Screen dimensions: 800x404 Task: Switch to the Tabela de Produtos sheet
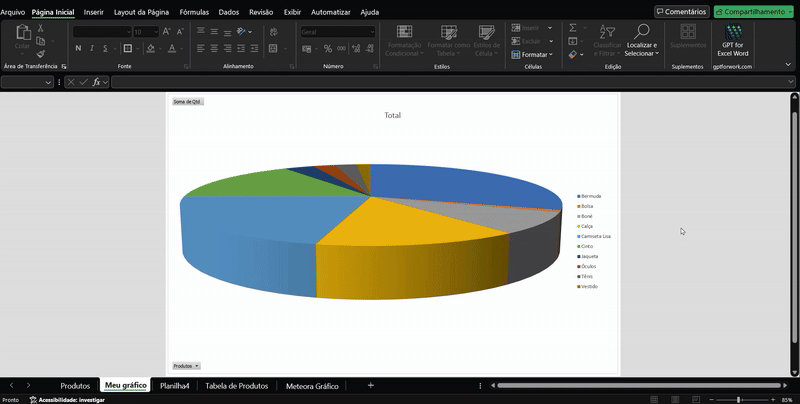pyautogui.click(x=236, y=385)
